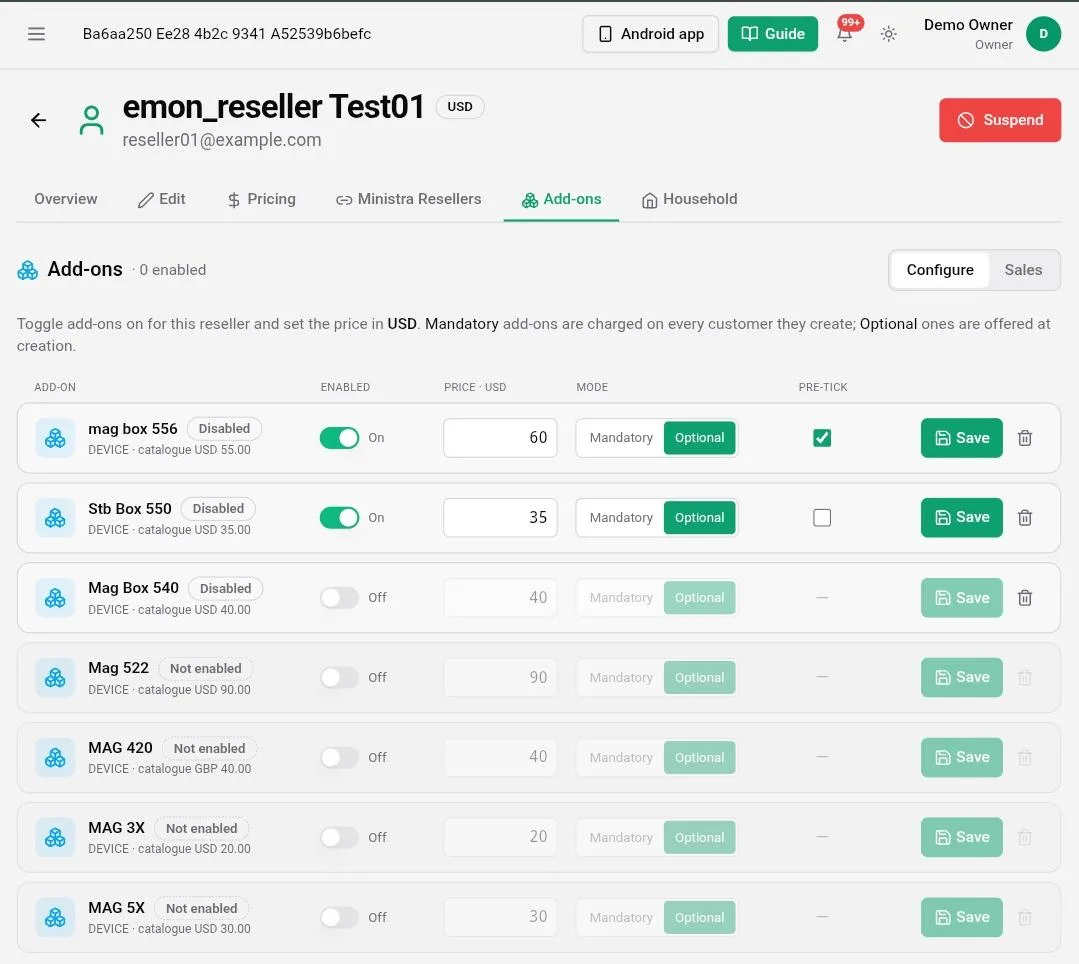Set Stb Box 550 mode to Mandatory
This screenshot has height=964, width=1079.
pyautogui.click(x=621, y=517)
